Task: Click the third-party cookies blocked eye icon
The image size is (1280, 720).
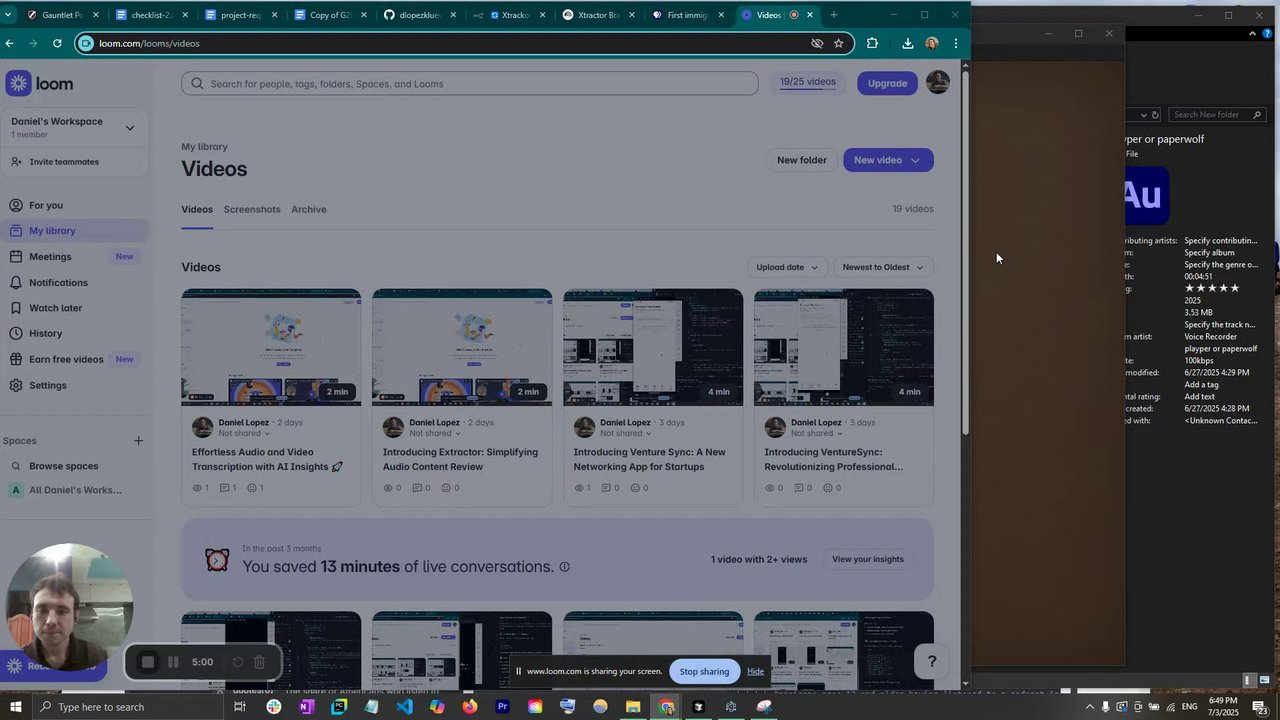Action: [x=817, y=43]
